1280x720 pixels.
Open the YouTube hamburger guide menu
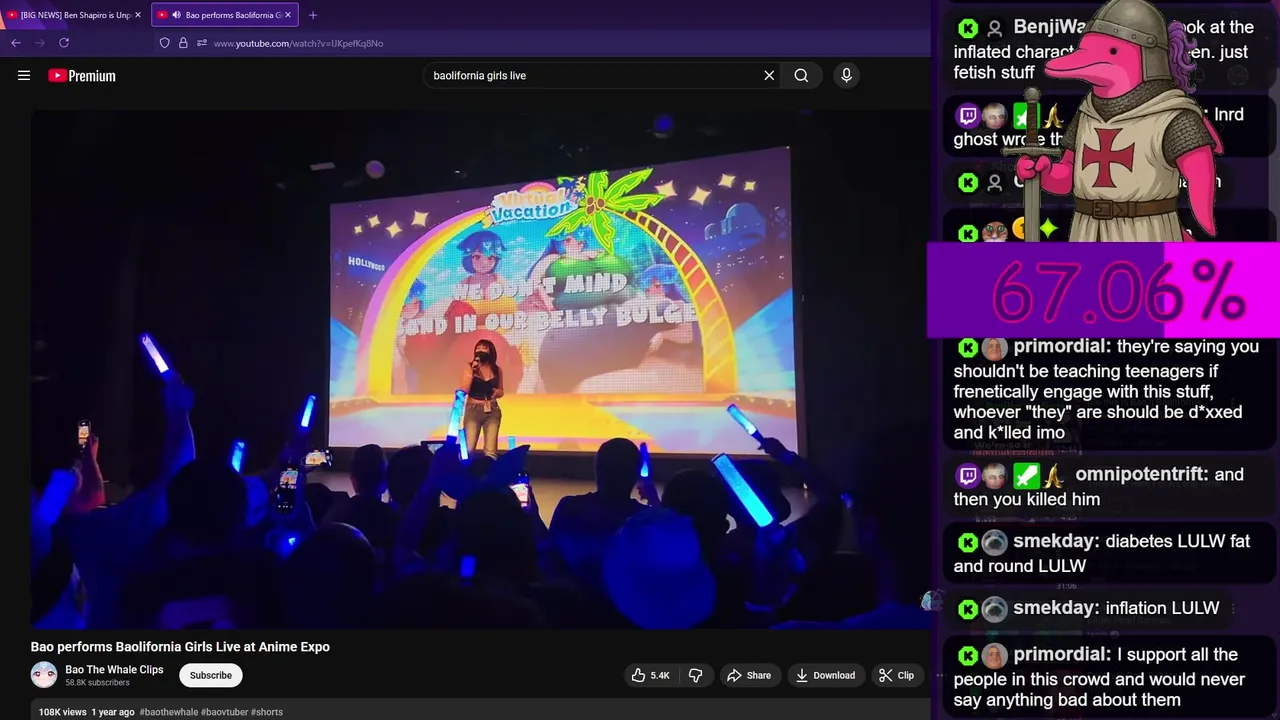pyautogui.click(x=24, y=75)
